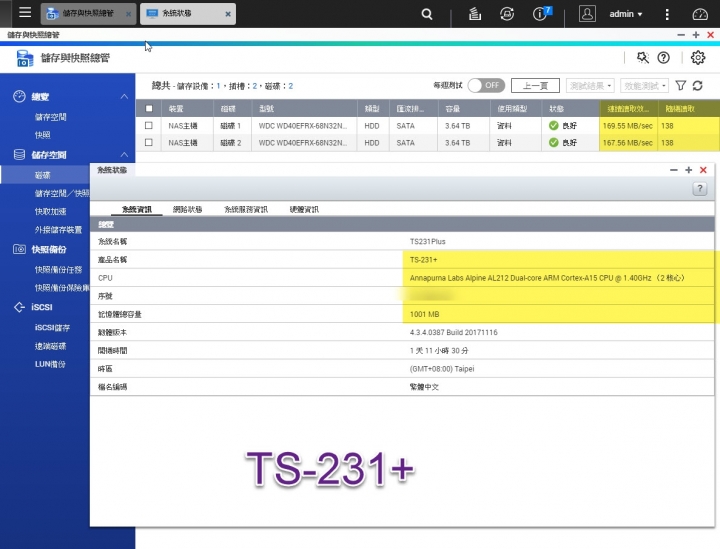
Task: Click firmware version 4.3.4.0387 value
Action: click(x=453, y=332)
